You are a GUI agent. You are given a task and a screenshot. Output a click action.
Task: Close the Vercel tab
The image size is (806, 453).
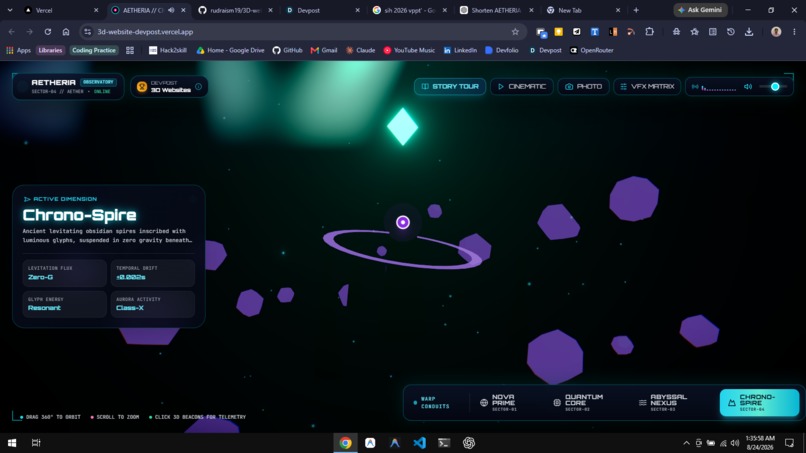[96, 10]
